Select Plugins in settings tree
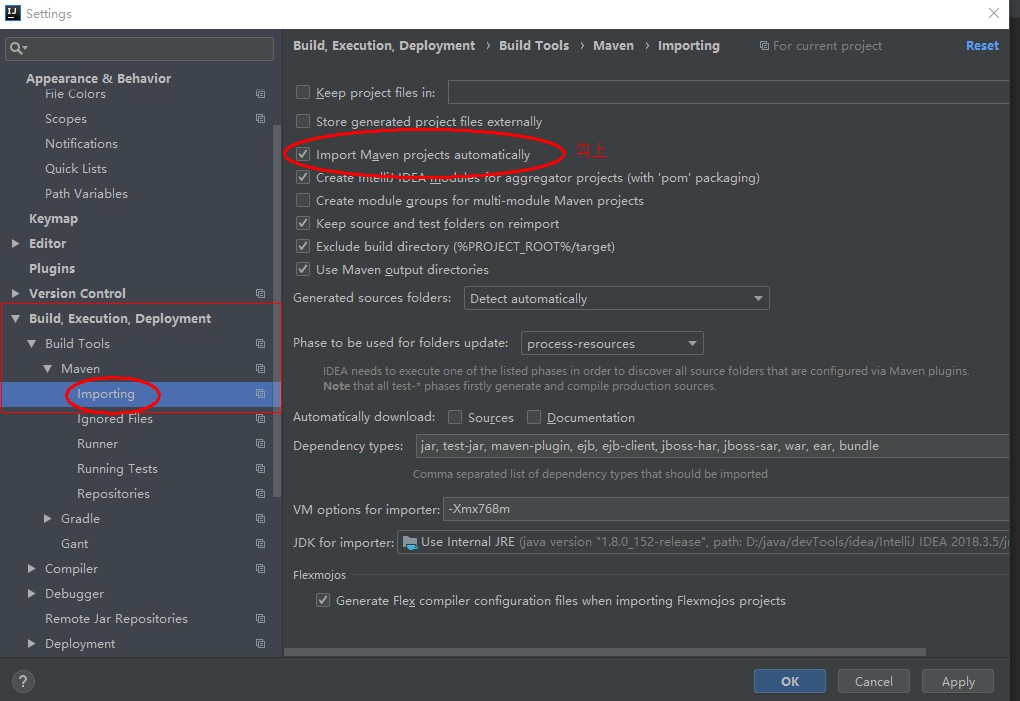 tap(52, 269)
